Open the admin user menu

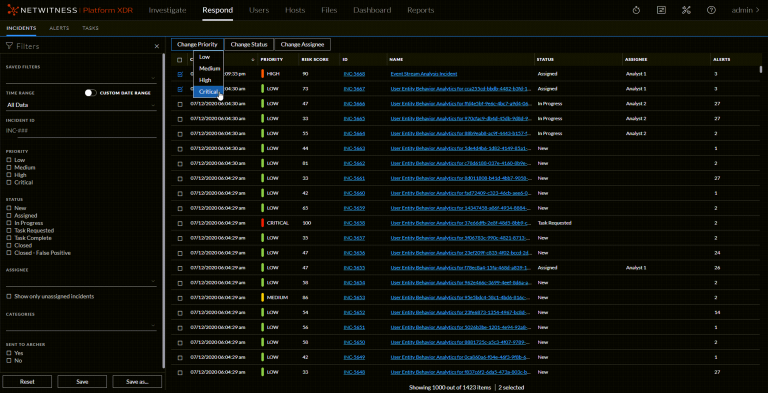coord(745,10)
